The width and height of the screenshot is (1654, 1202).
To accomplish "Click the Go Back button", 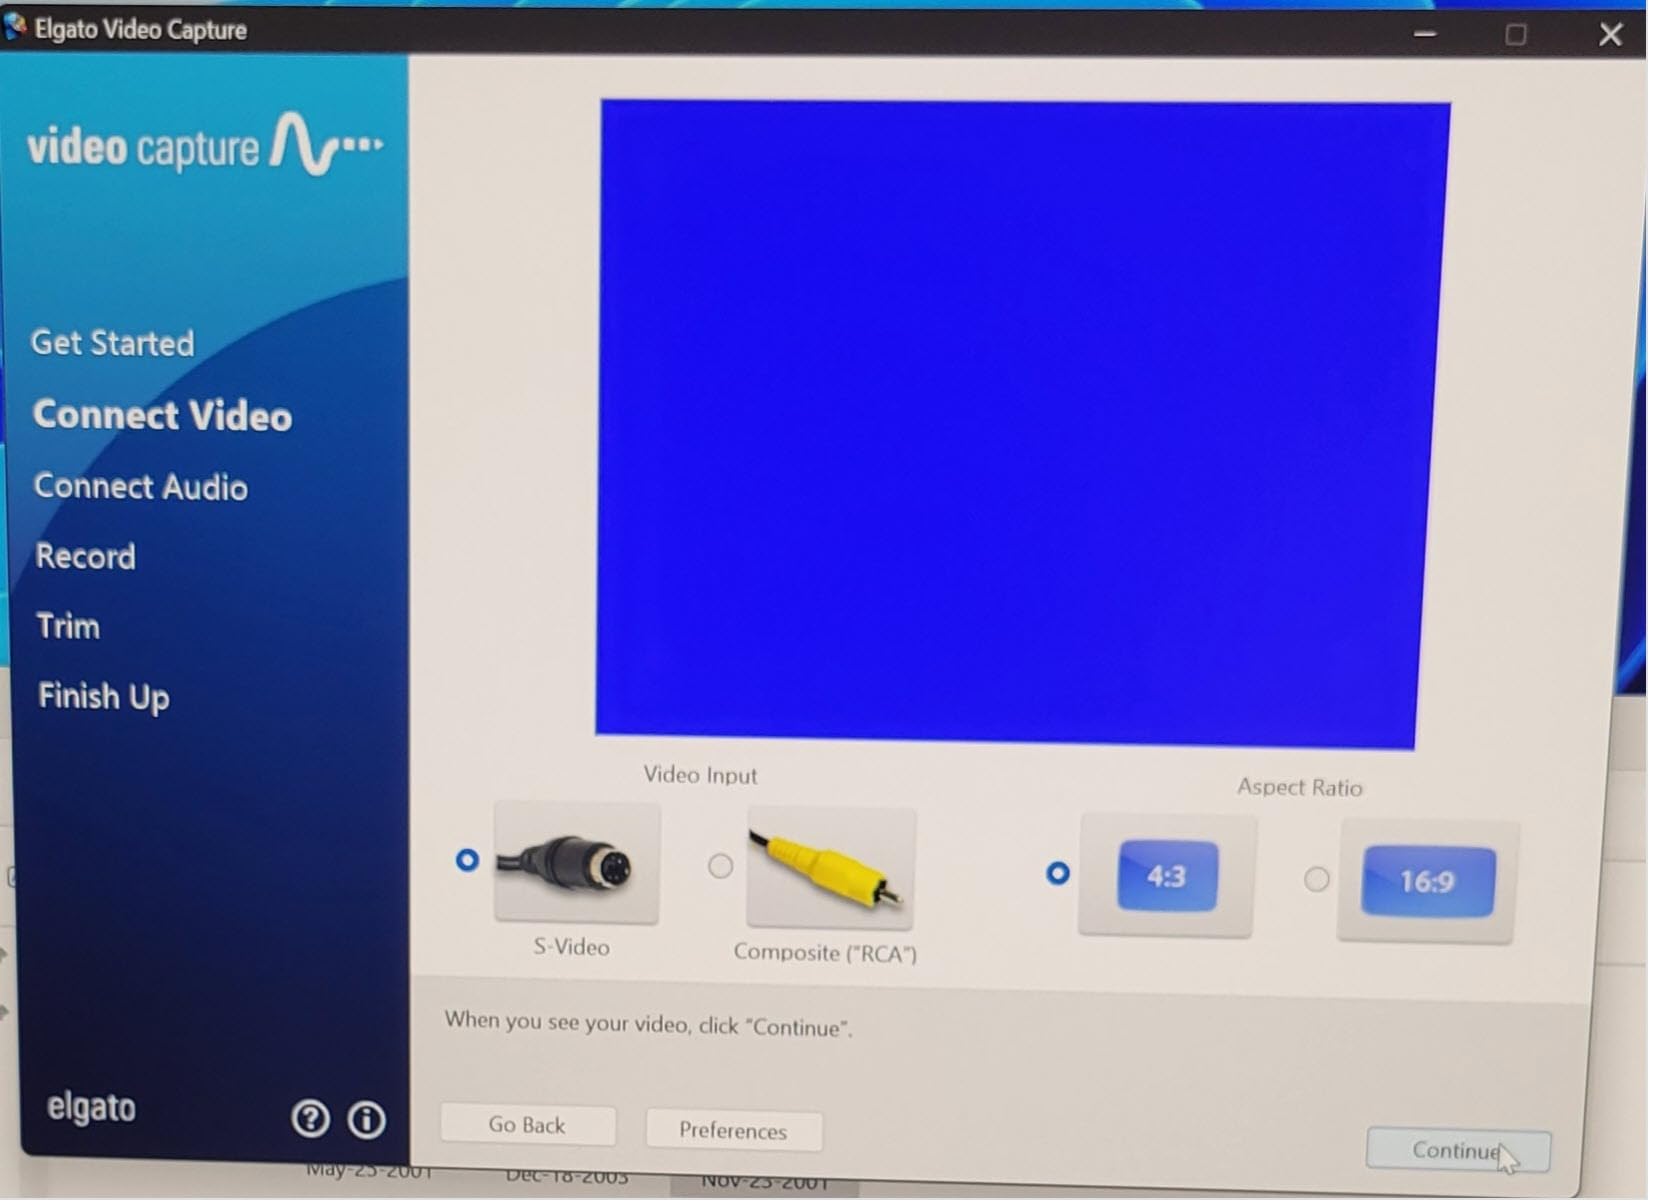I will click(x=527, y=1125).
